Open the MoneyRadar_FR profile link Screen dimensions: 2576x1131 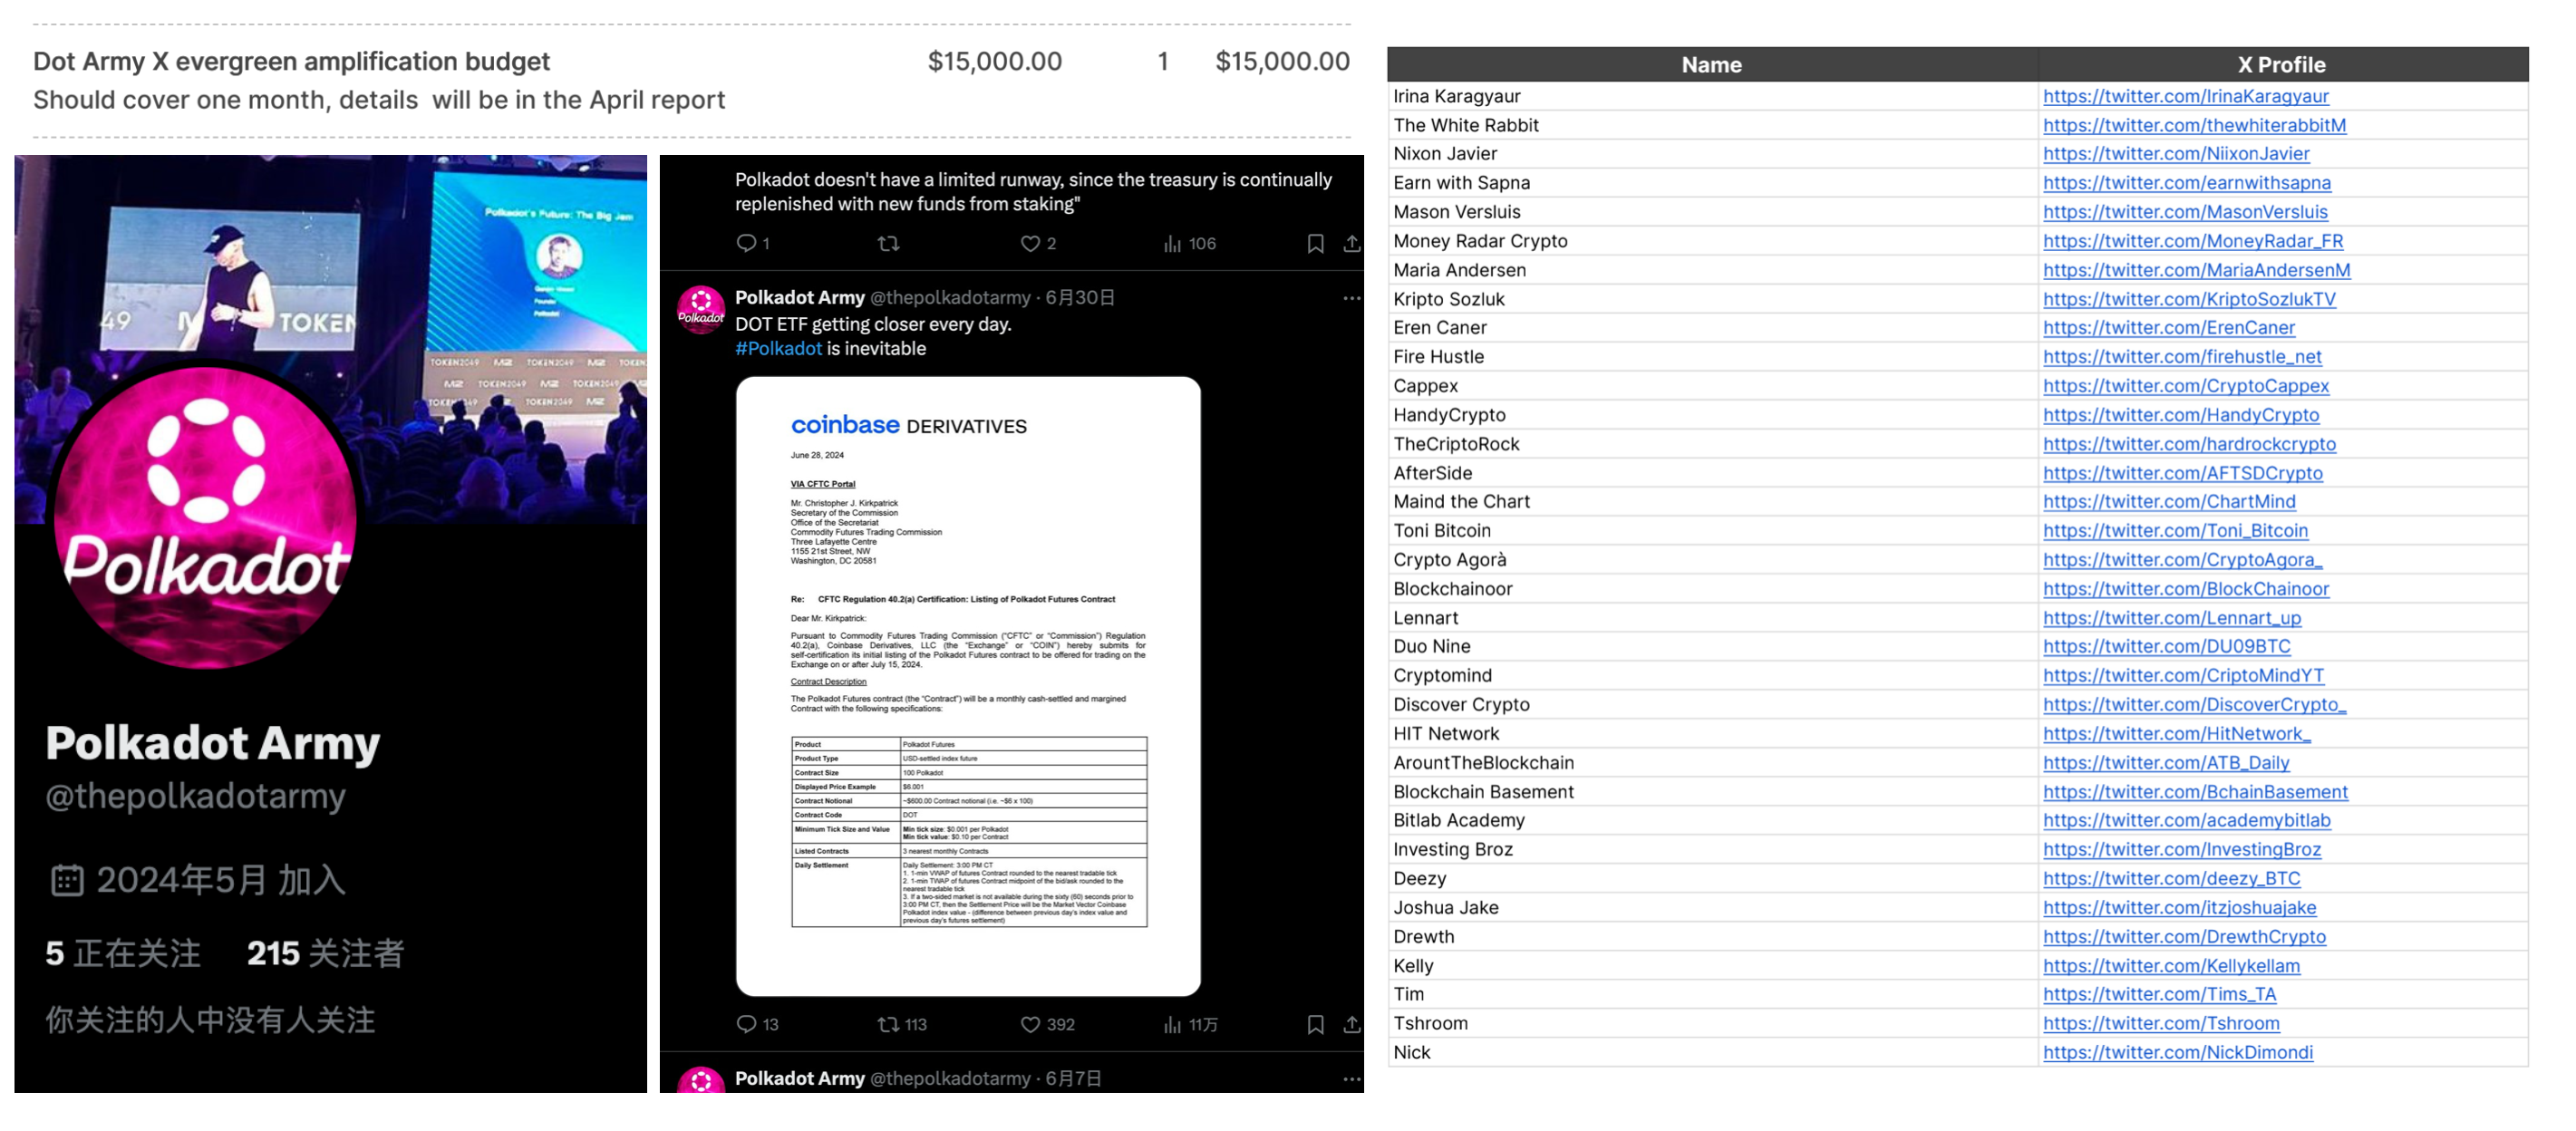(2192, 241)
